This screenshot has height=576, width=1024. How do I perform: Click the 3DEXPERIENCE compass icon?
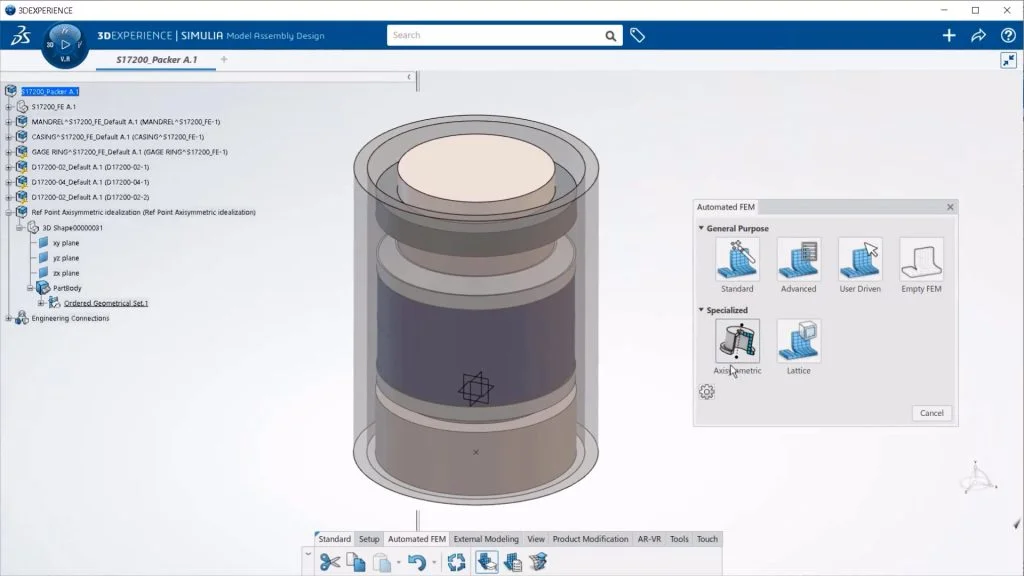tap(64, 43)
